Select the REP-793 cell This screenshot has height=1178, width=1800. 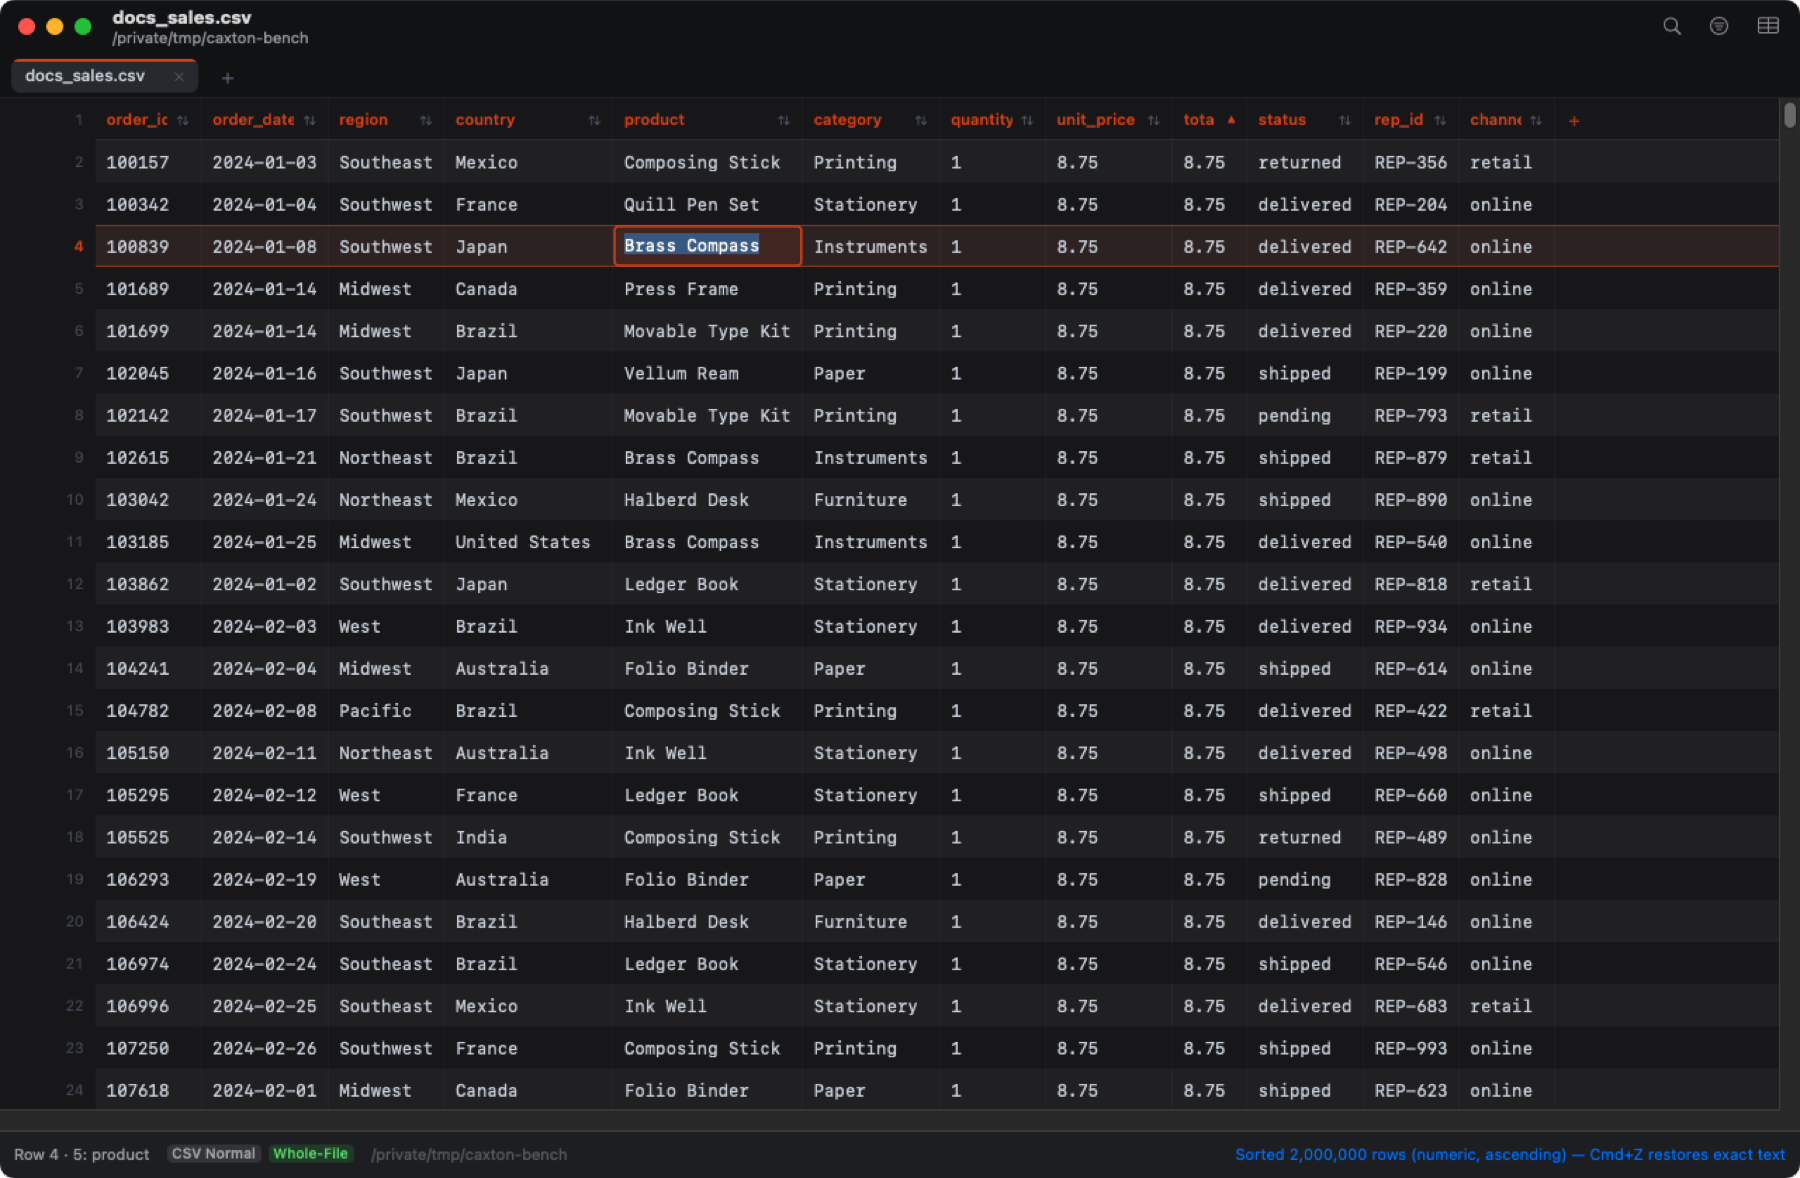point(1411,415)
